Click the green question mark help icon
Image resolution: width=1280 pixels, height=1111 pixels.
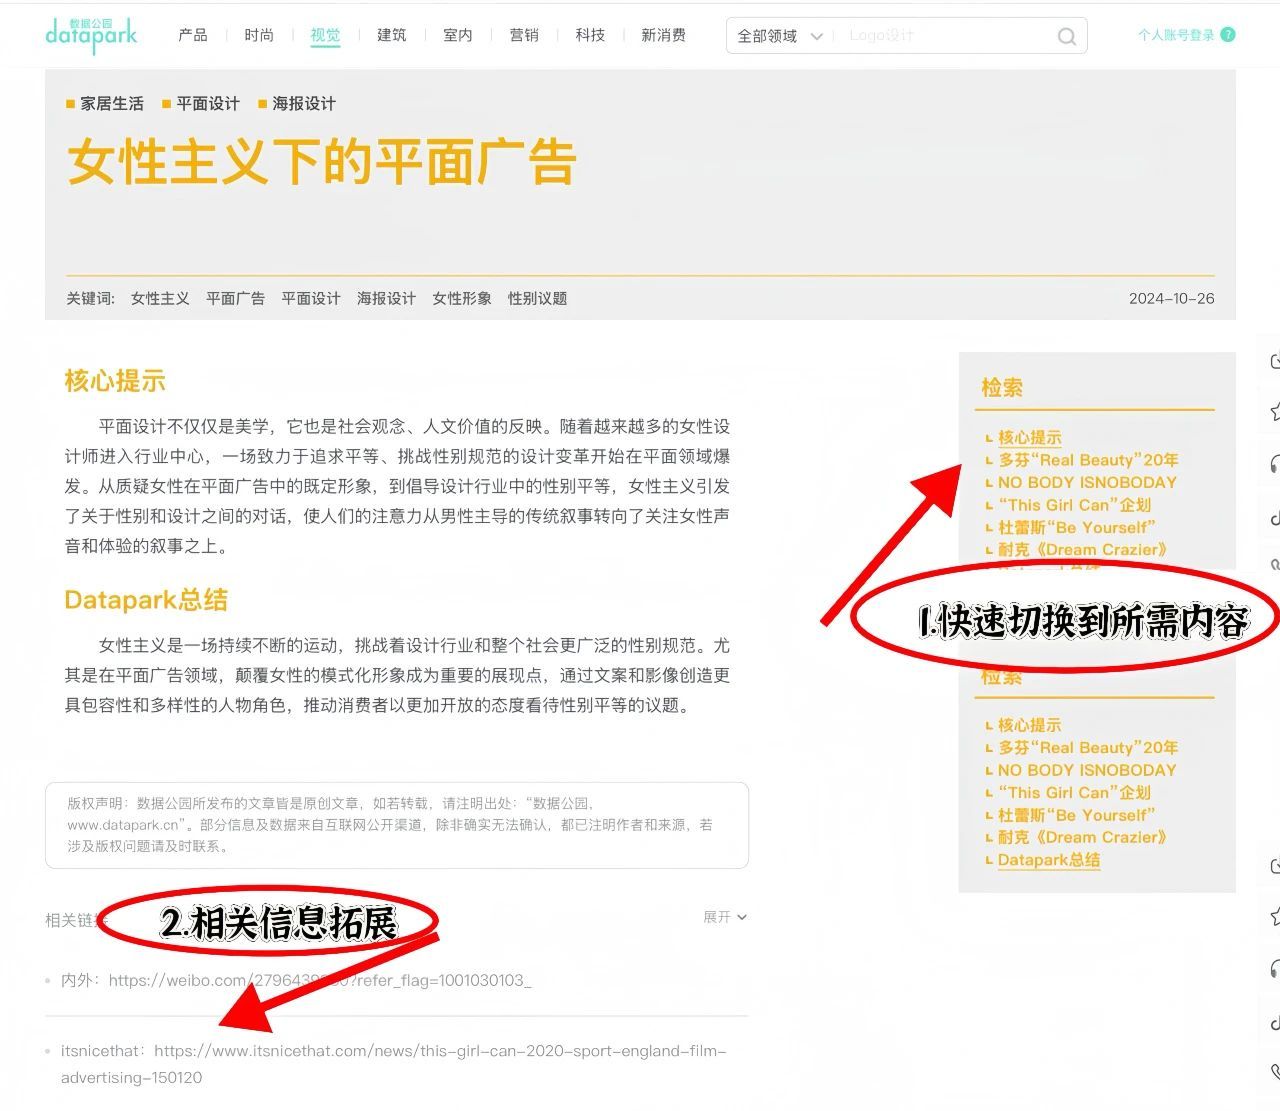coord(1228,35)
